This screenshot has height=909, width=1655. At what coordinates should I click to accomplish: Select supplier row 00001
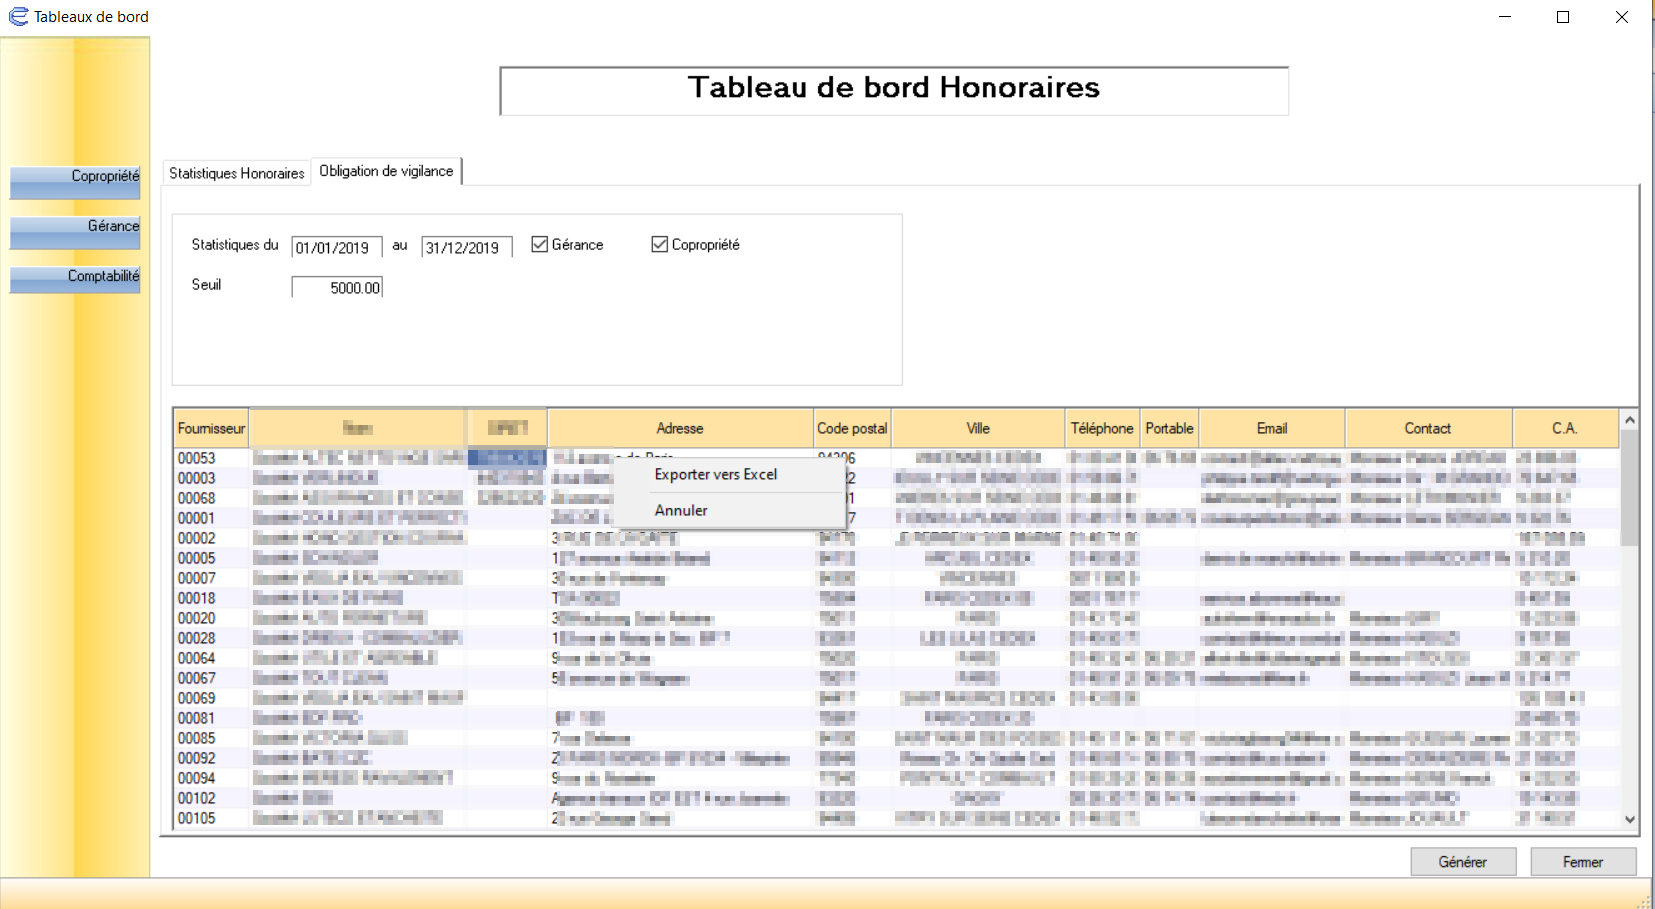click(896, 518)
